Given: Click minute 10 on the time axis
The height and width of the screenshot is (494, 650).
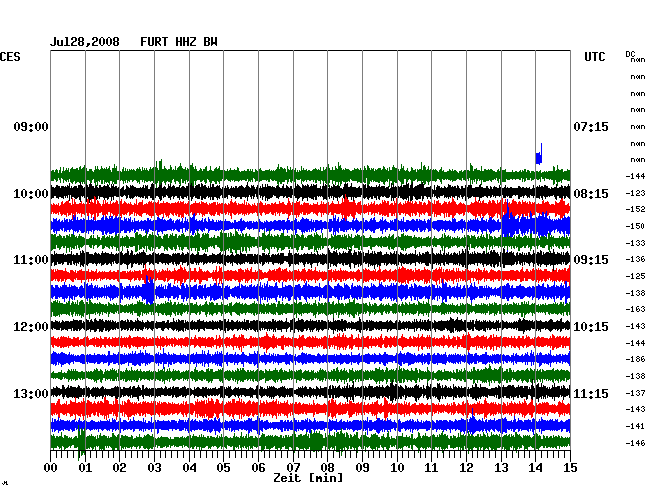Looking at the screenshot, I should (397, 468).
